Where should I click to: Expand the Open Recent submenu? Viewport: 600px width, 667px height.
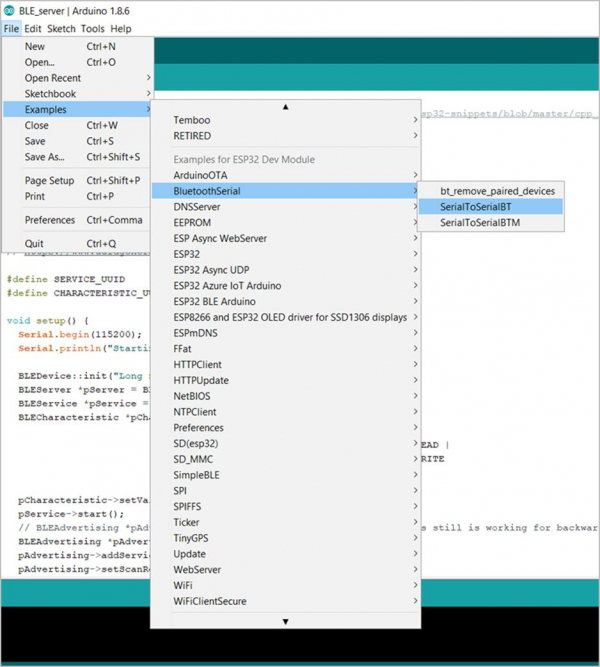[77, 78]
